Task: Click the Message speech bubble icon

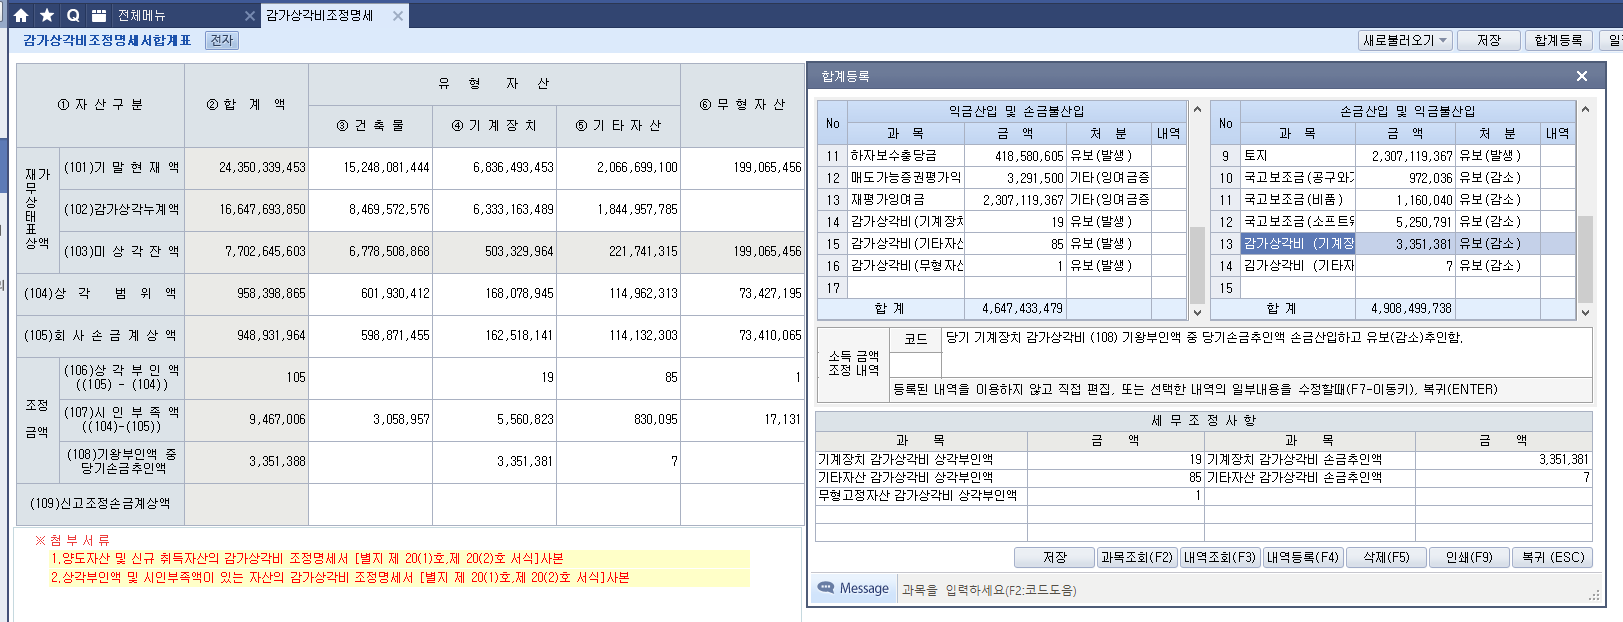Action: click(826, 588)
